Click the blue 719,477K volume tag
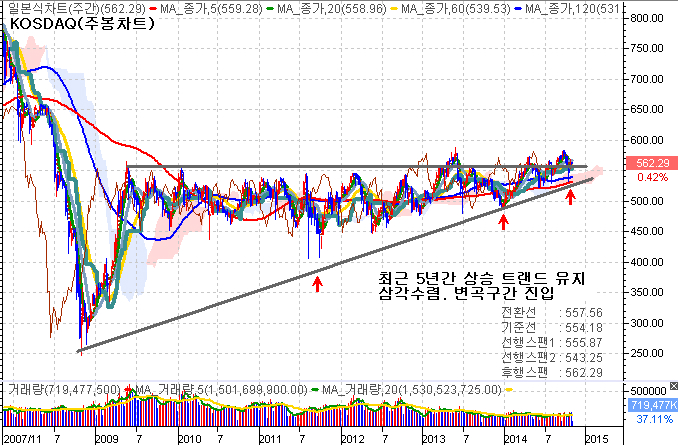Viewport: 678px width, 445px height. pyautogui.click(x=656, y=405)
